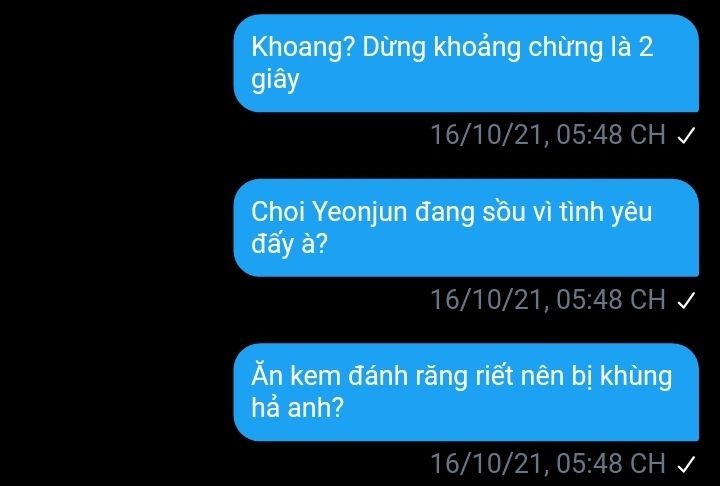Click the timestamp below the "2 giây" message

[x=548, y=135]
